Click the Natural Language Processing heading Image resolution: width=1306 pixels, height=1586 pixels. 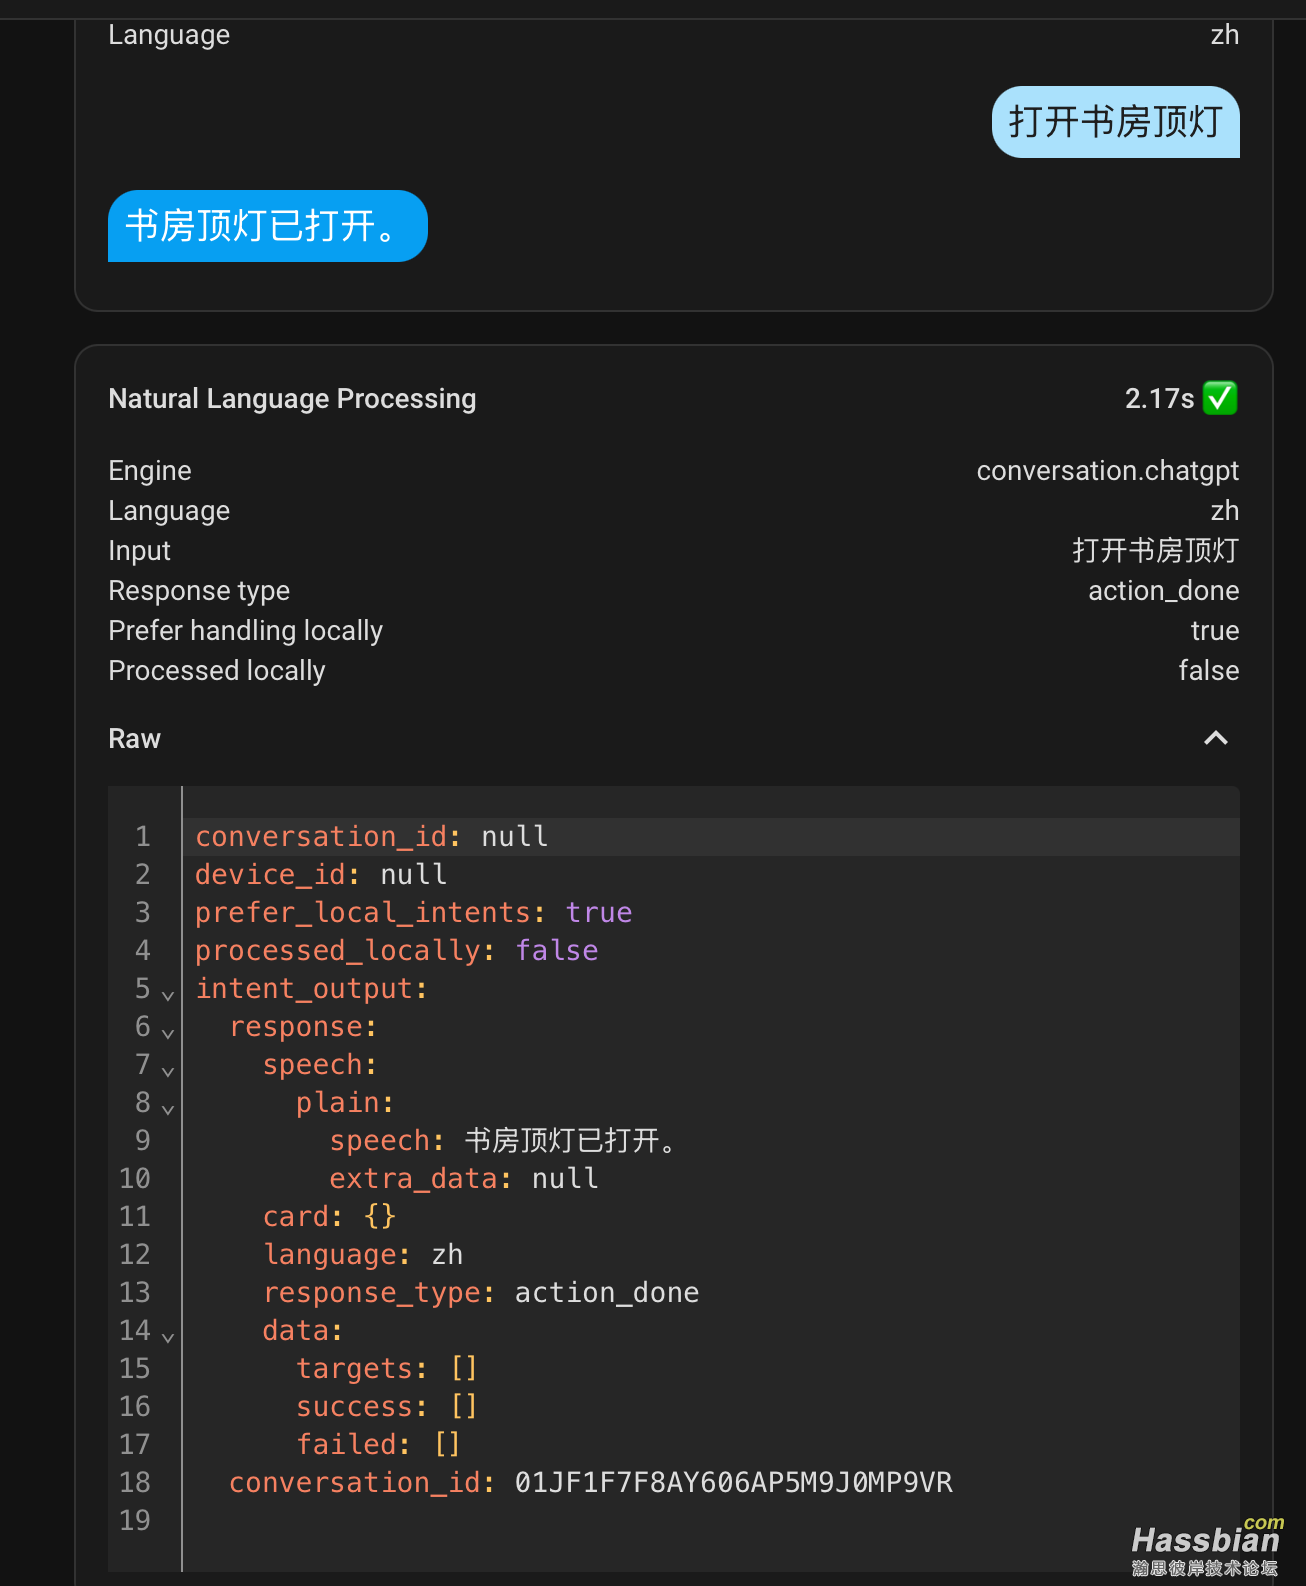click(292, 398)
